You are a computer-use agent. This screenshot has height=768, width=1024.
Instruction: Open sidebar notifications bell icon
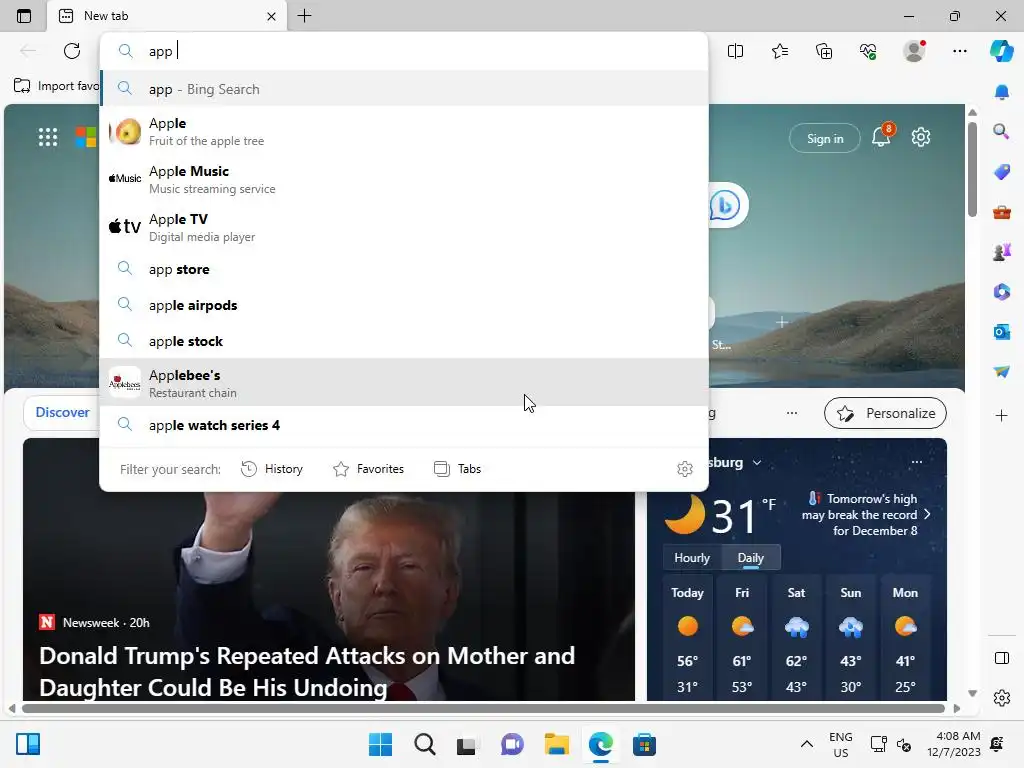tap(1002, 92)
